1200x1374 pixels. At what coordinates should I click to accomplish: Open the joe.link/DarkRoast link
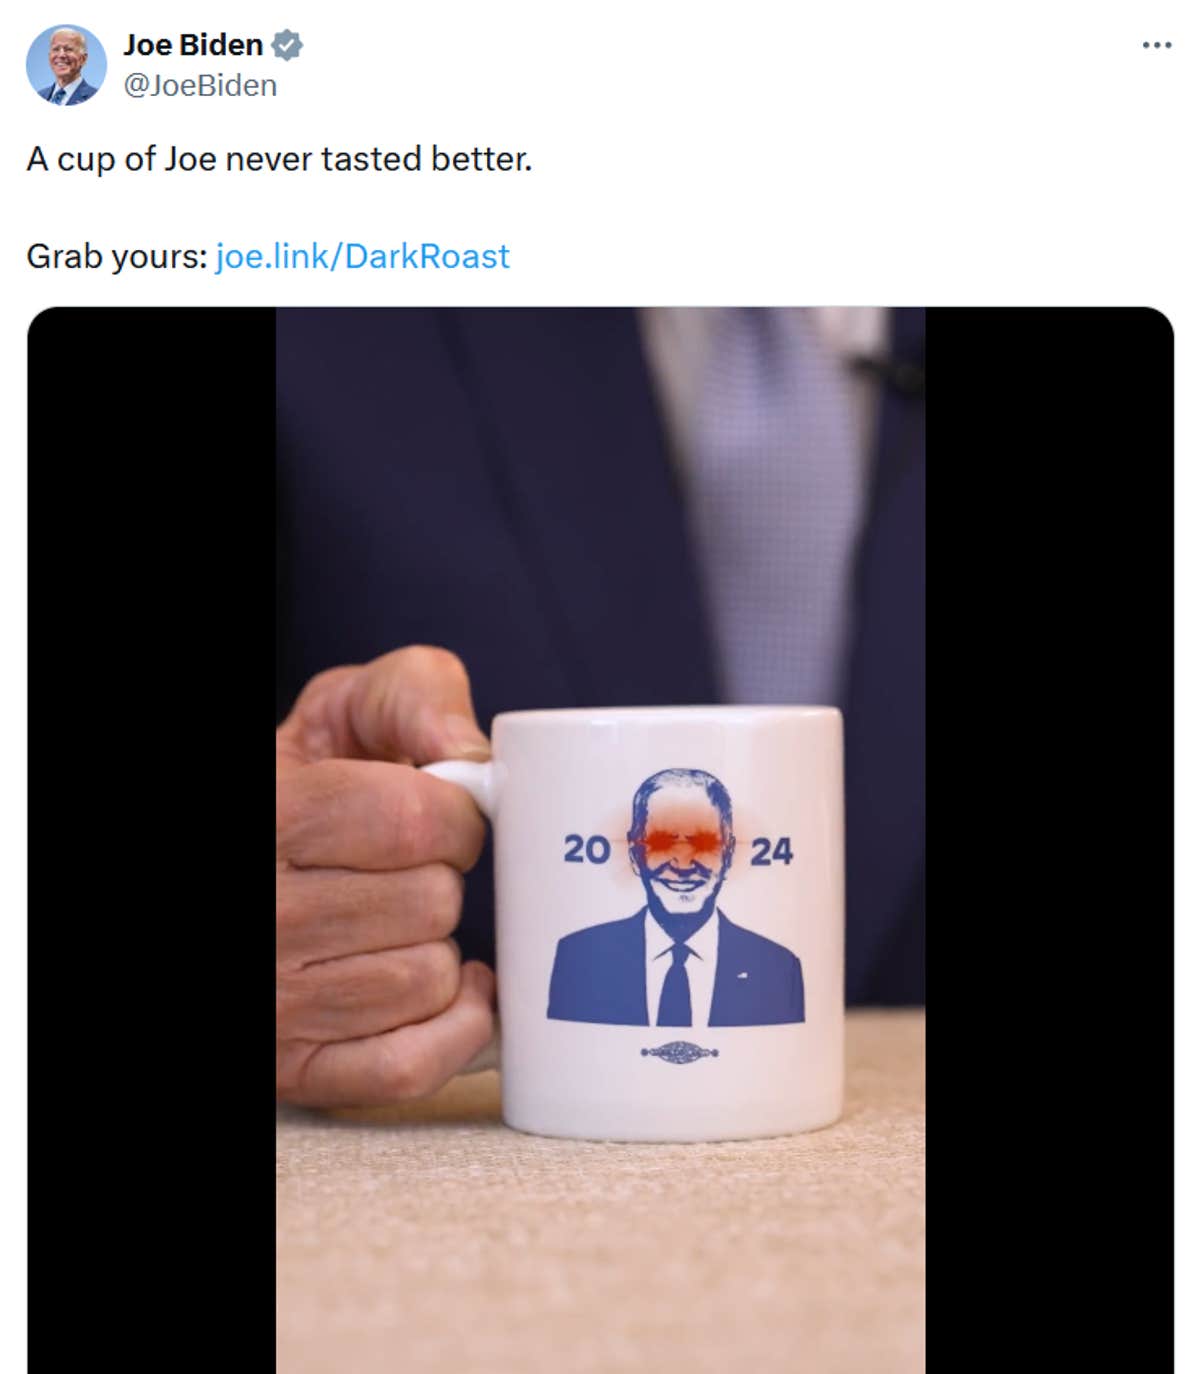362,256
